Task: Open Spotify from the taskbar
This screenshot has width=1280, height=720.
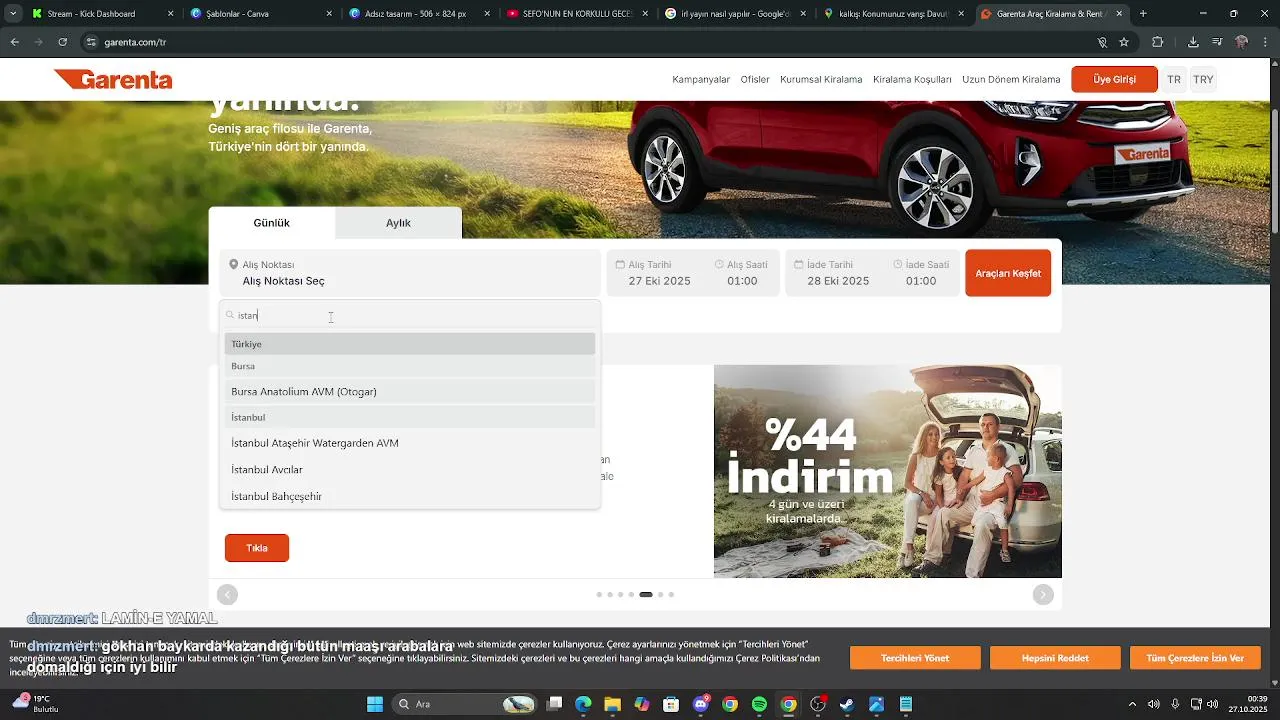Action: coord(759,704)
